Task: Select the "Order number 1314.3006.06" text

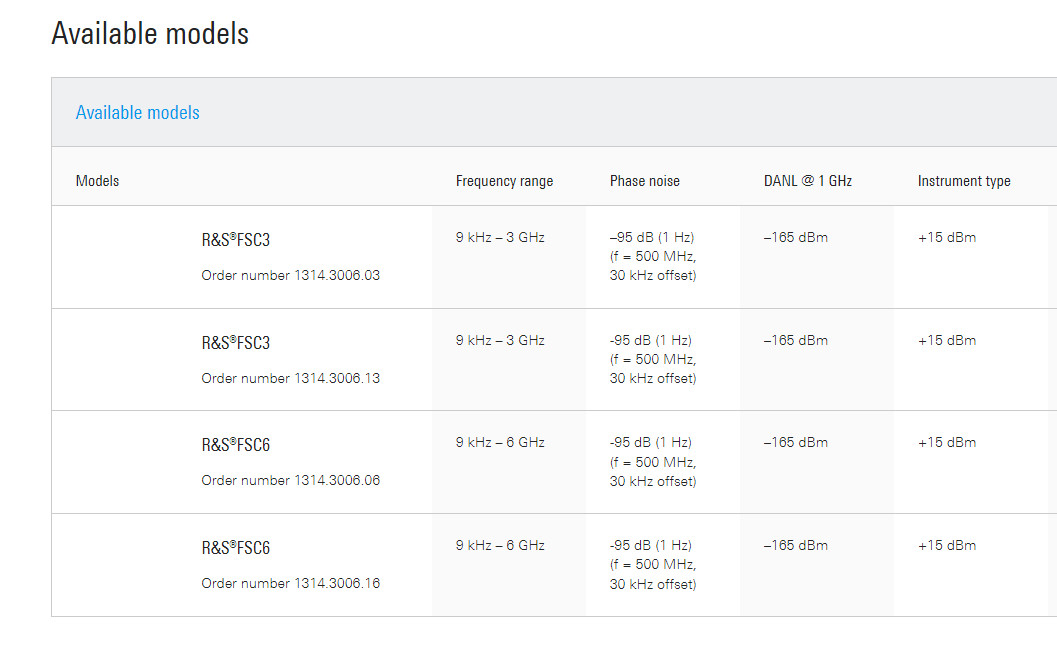Action: click(290, 481)
